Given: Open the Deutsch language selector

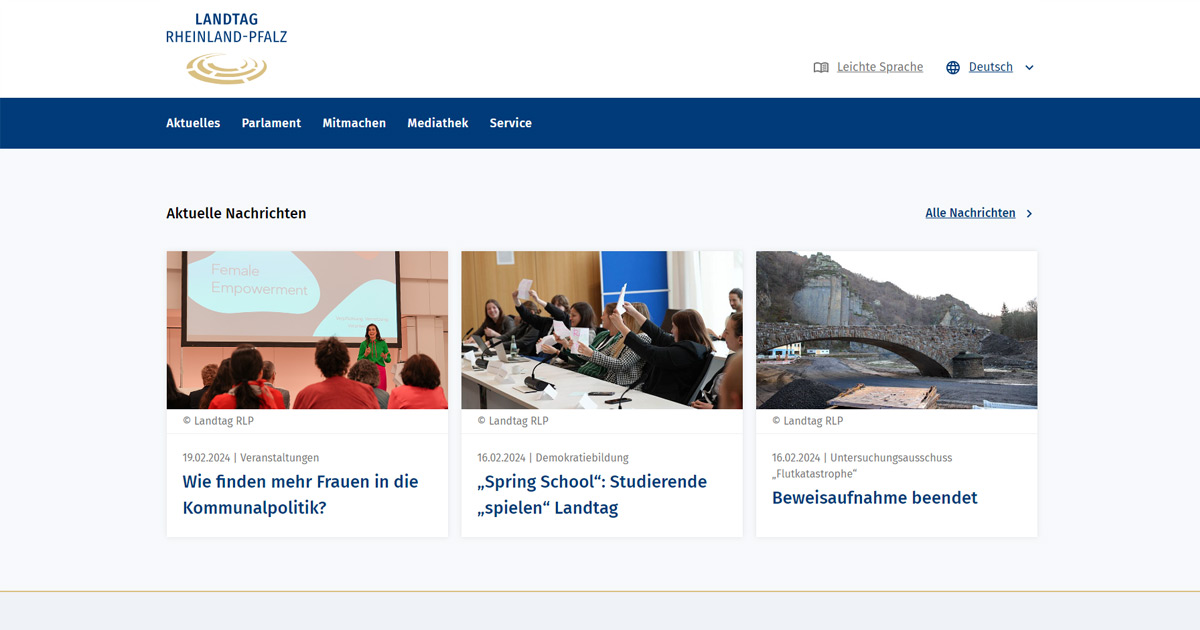Looking at the screenshot, I should (x=990, y=67).
